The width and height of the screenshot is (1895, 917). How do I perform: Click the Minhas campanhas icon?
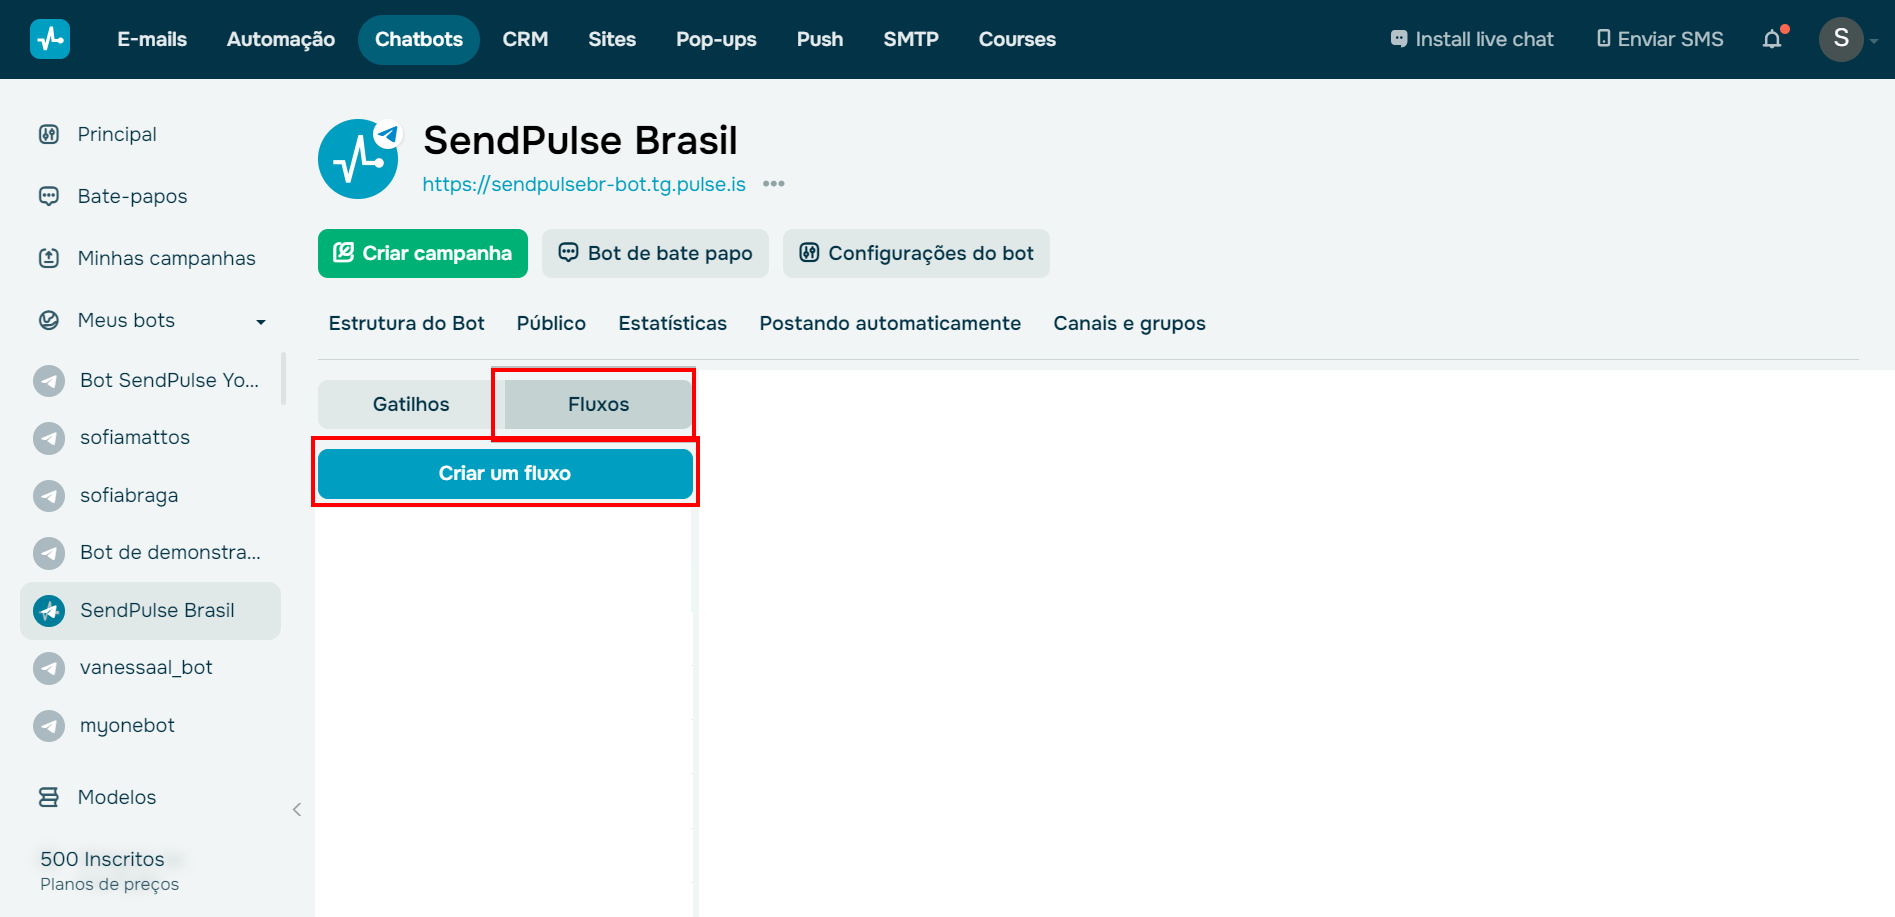point(49,258)
